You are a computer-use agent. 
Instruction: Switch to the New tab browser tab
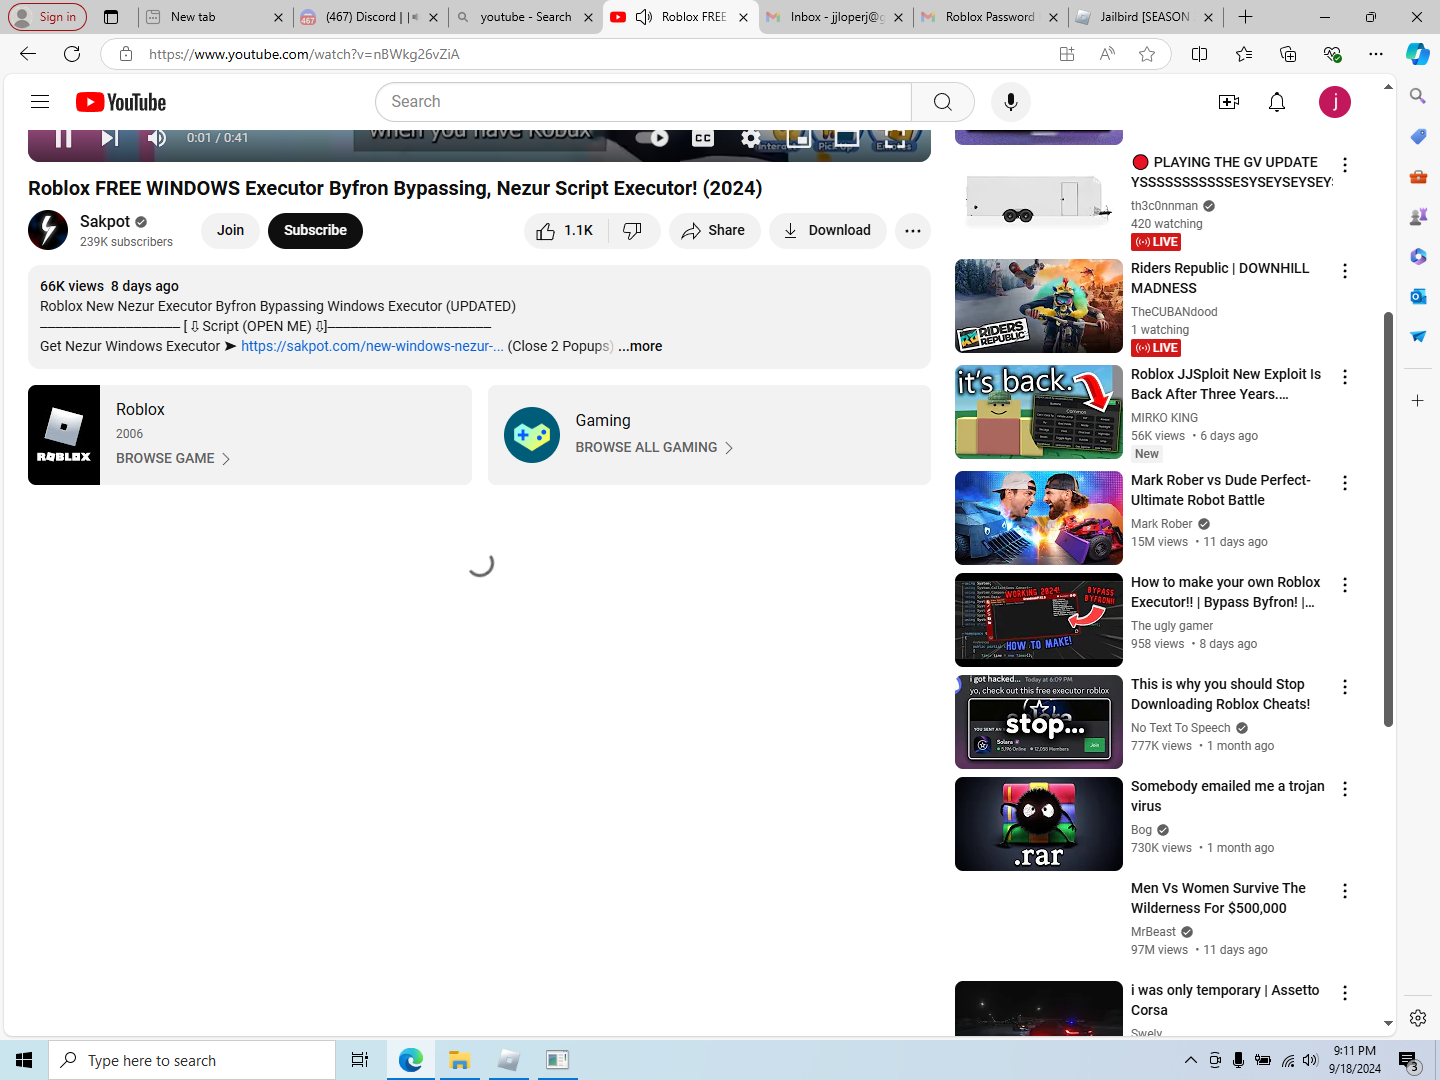[213, 17]
